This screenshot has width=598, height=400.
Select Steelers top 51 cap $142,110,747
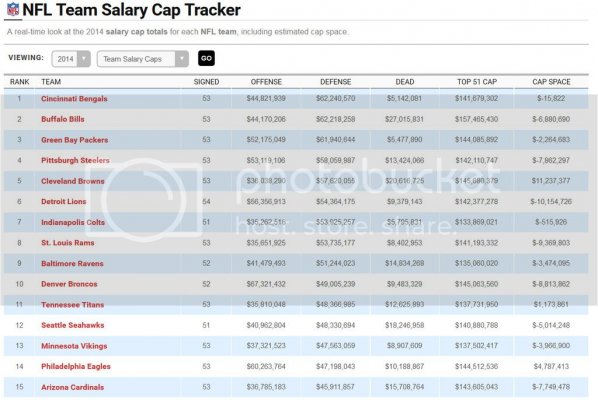click(476, 160)
